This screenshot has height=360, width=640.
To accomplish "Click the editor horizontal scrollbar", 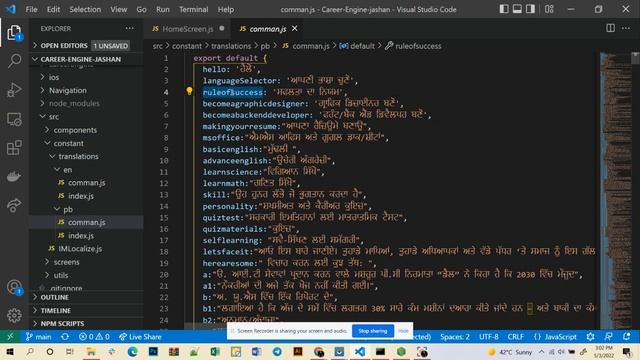I will [x=206, y=327].
